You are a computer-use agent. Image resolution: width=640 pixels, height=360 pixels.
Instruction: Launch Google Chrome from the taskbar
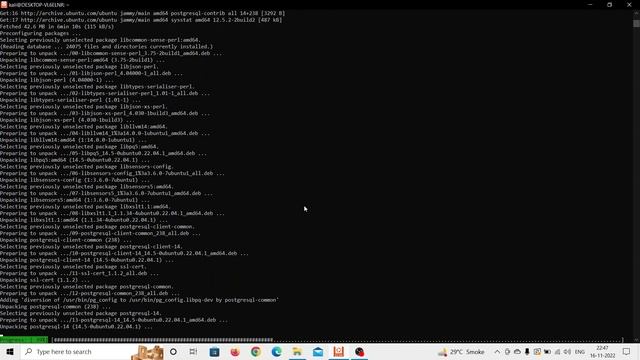[256, 351]
